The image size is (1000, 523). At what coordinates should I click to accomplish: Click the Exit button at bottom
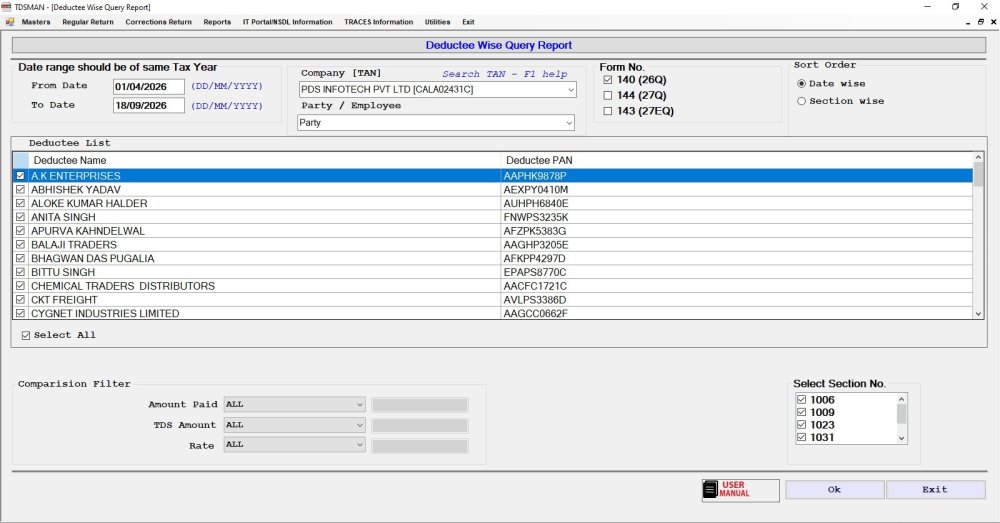pos(935,490)
